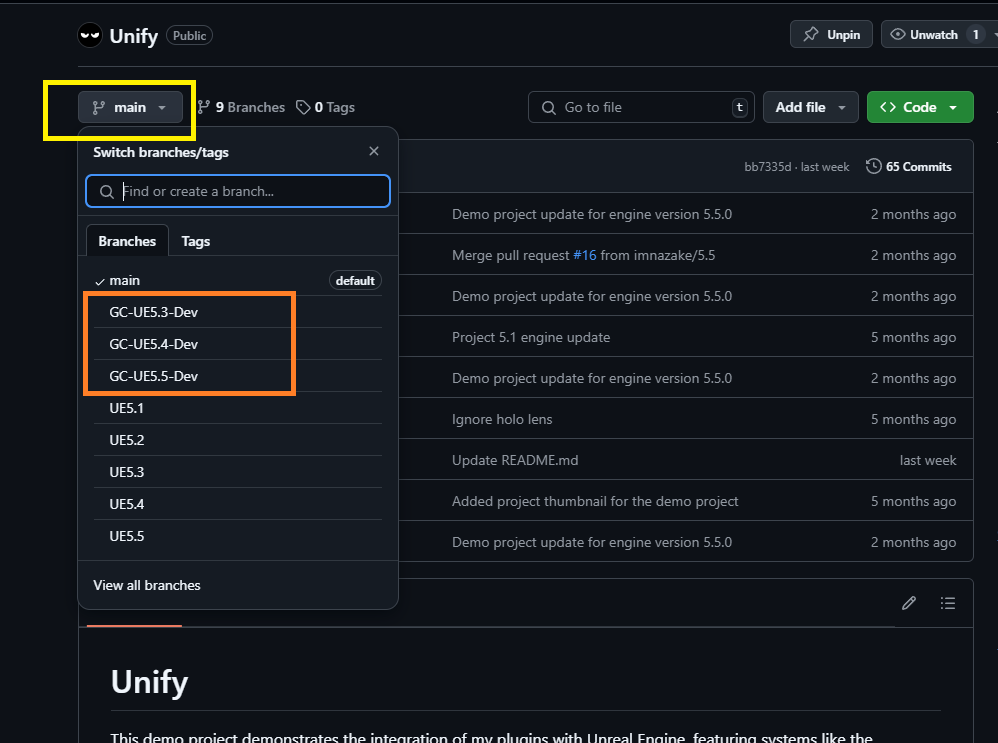
Task: Click the 'last week' timestamp on README row
Action: 927,460
